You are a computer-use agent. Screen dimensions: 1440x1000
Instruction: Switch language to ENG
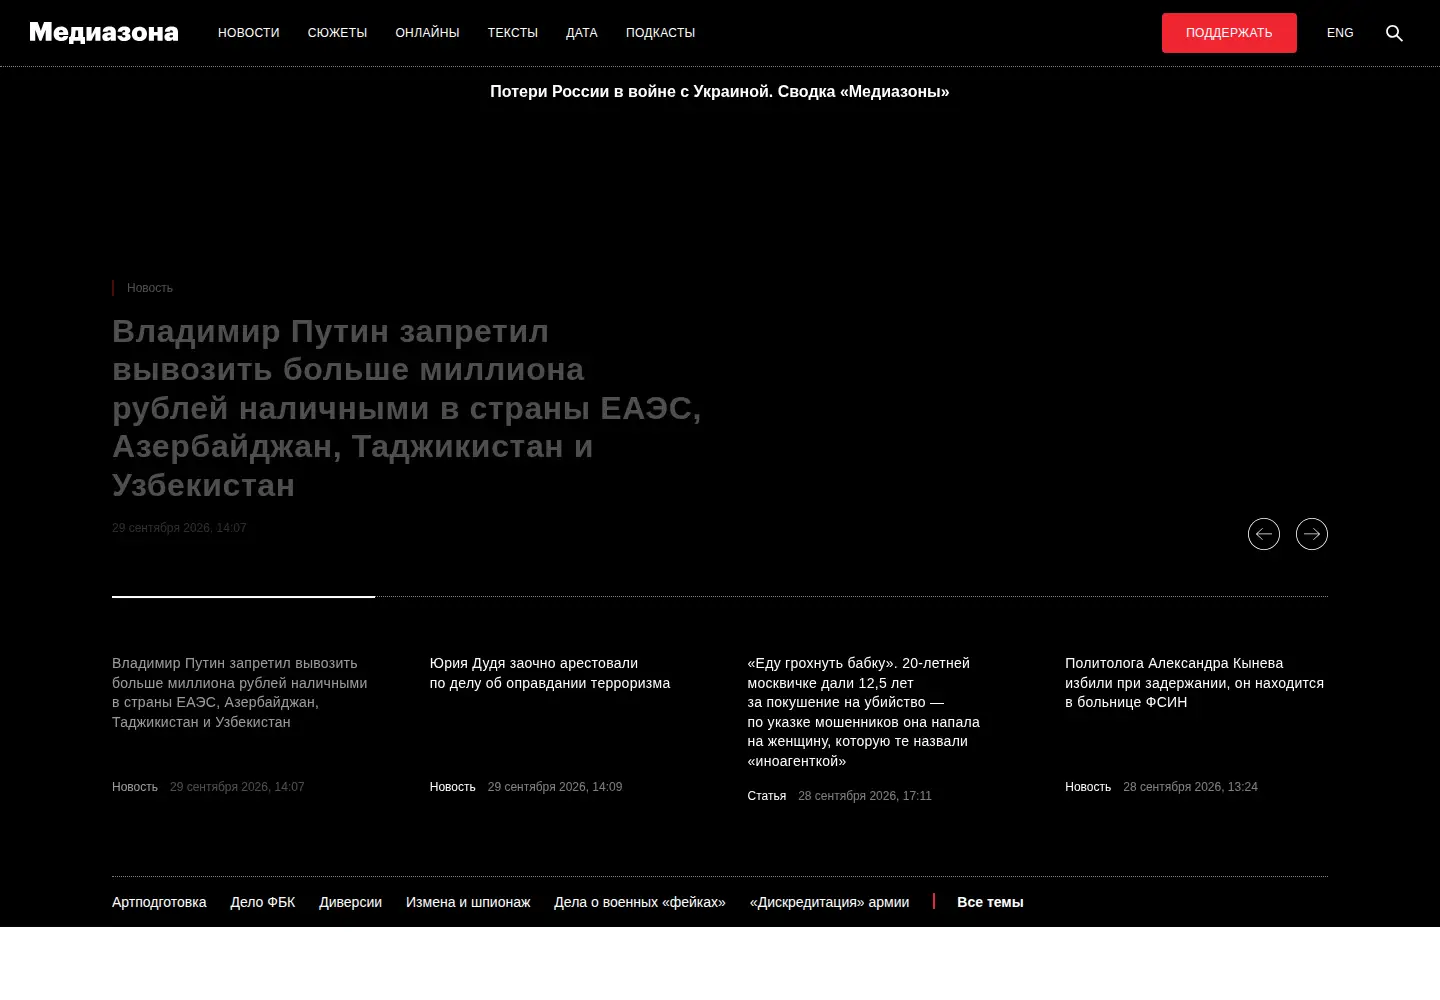1340,33
